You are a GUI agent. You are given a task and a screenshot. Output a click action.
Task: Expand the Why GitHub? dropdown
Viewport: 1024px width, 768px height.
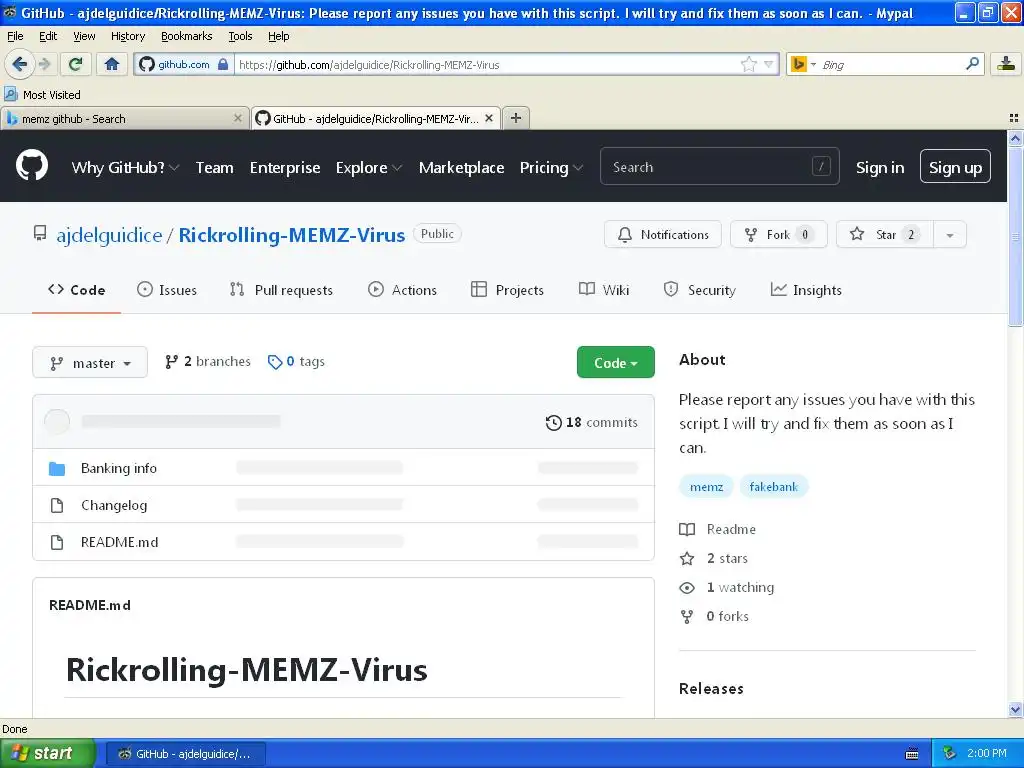pyautogui.click(x=125, y=168)
